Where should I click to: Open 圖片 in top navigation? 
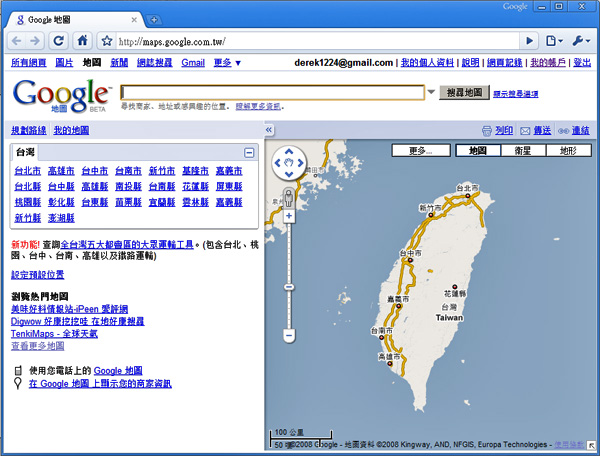tap(64, 62)
